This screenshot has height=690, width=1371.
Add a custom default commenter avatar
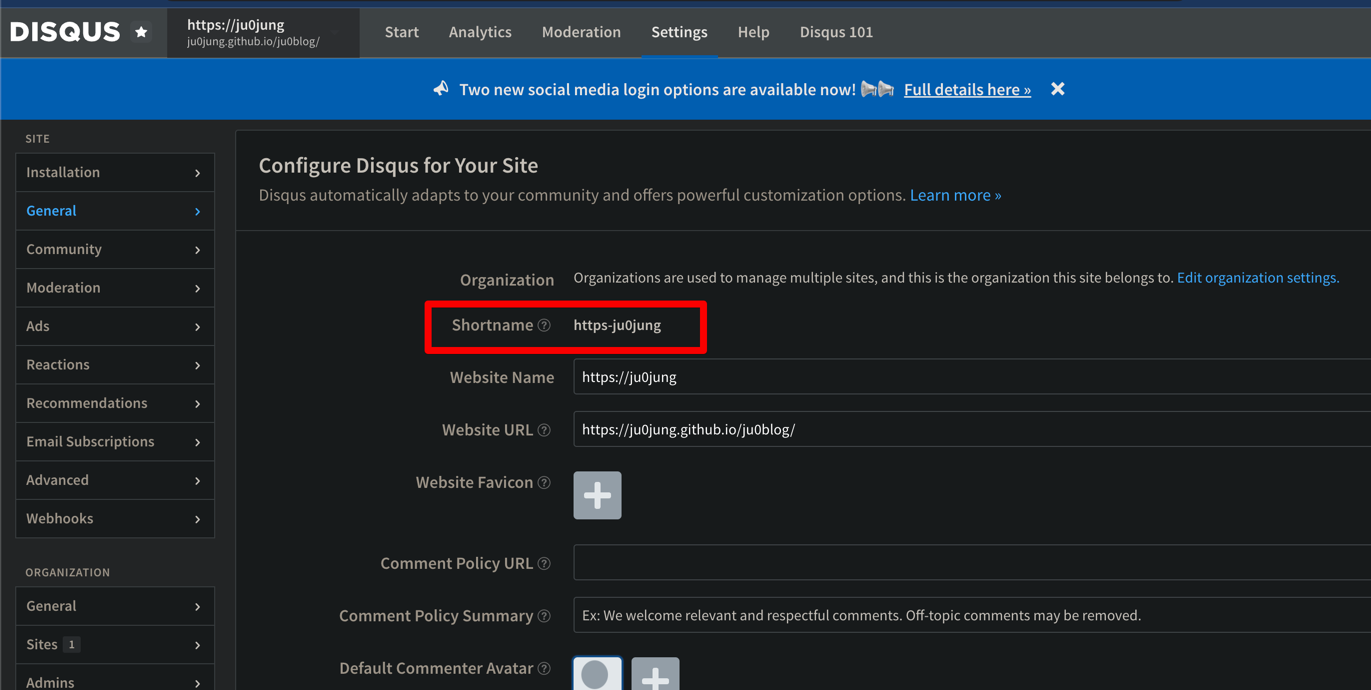point(655,676)
